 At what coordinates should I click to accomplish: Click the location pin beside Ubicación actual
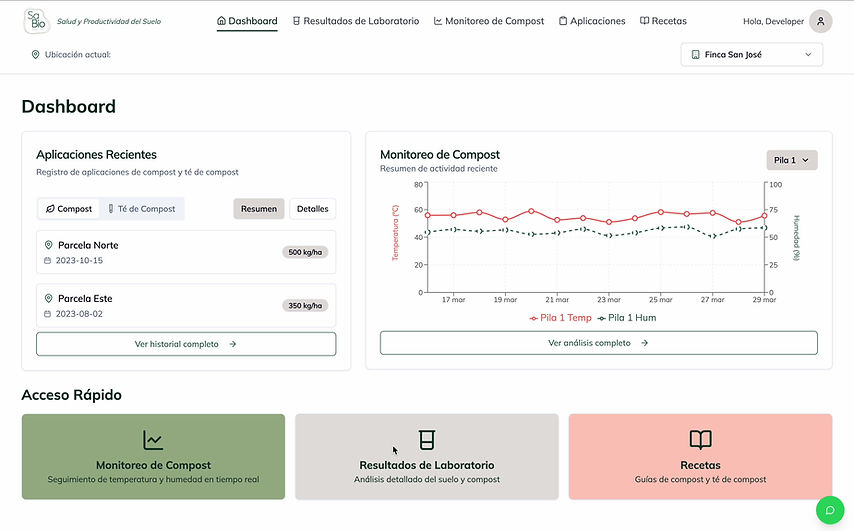pos(36,55)
